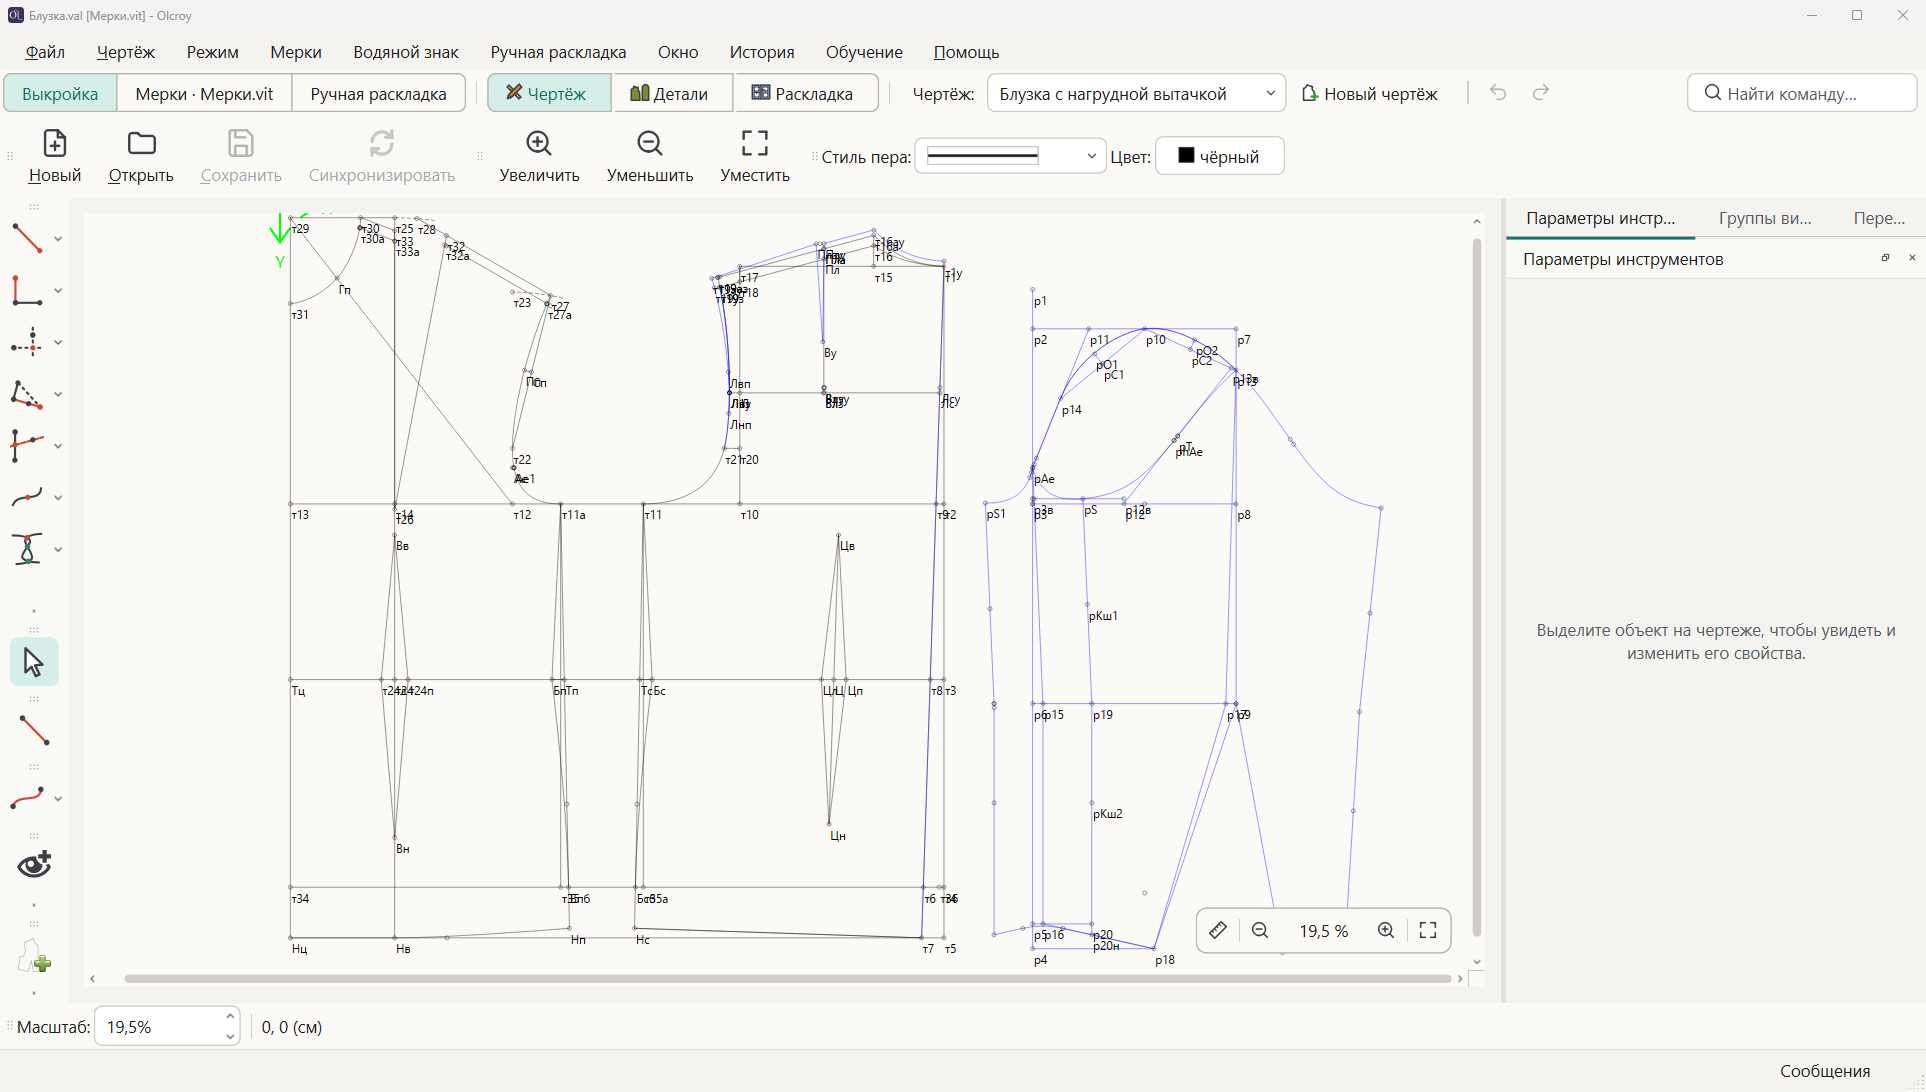
Task: Click the Уменьшить zoom-out toolbar icon
Action: coord(650,144)
